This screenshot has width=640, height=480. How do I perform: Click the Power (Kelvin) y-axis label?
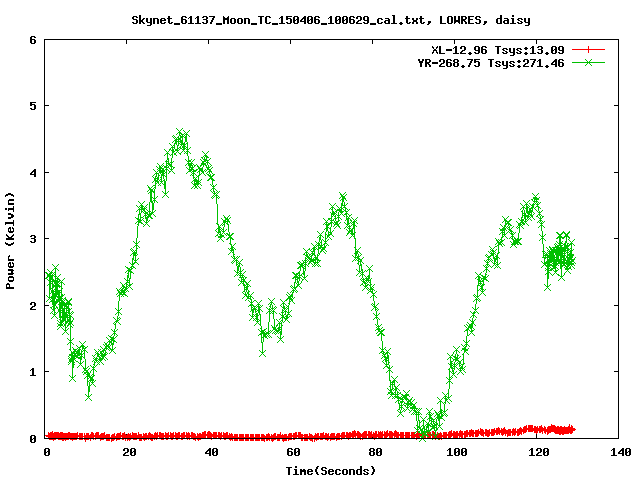tap(10, 239)
